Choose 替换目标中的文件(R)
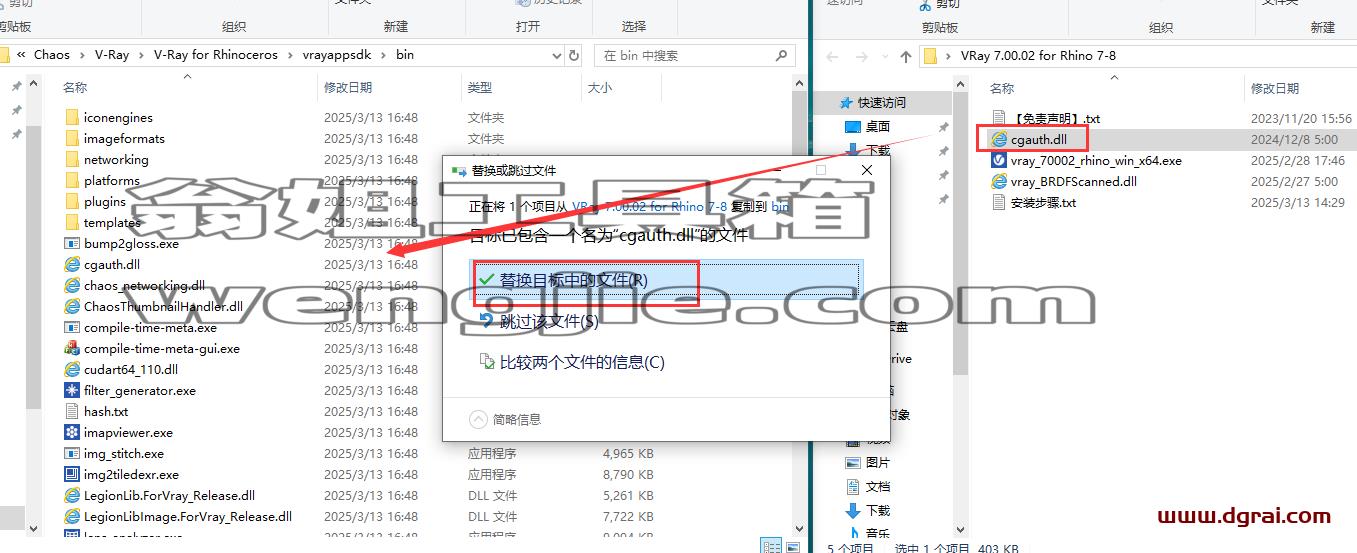Image resolution: width=1357 pixels, height=553 pixels. [667, 280]
